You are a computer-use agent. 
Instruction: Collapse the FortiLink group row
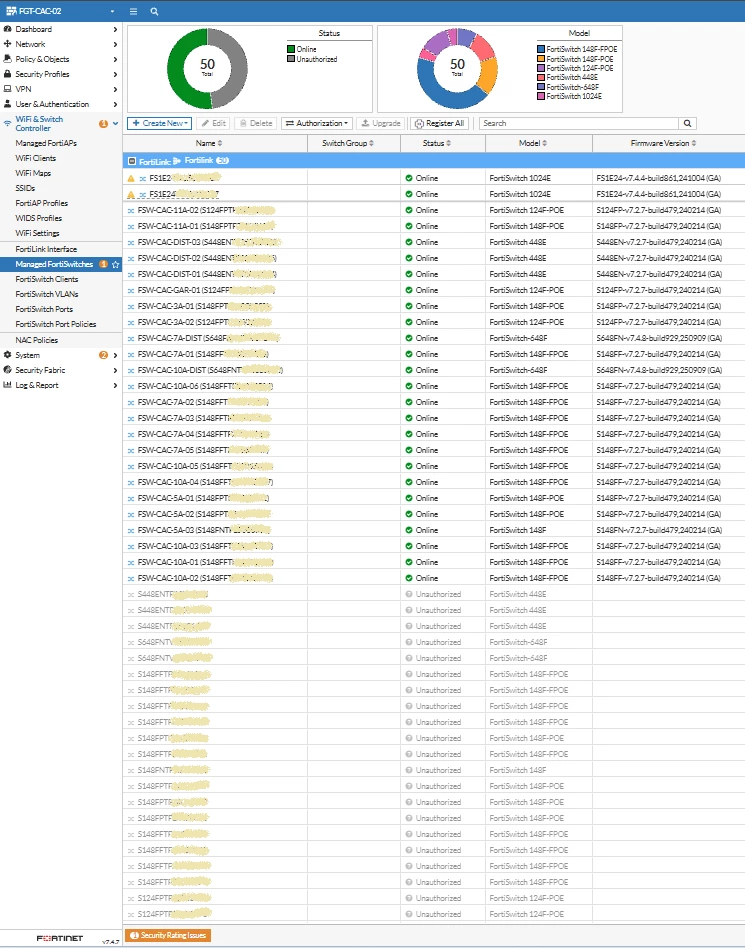coord(132,162)
